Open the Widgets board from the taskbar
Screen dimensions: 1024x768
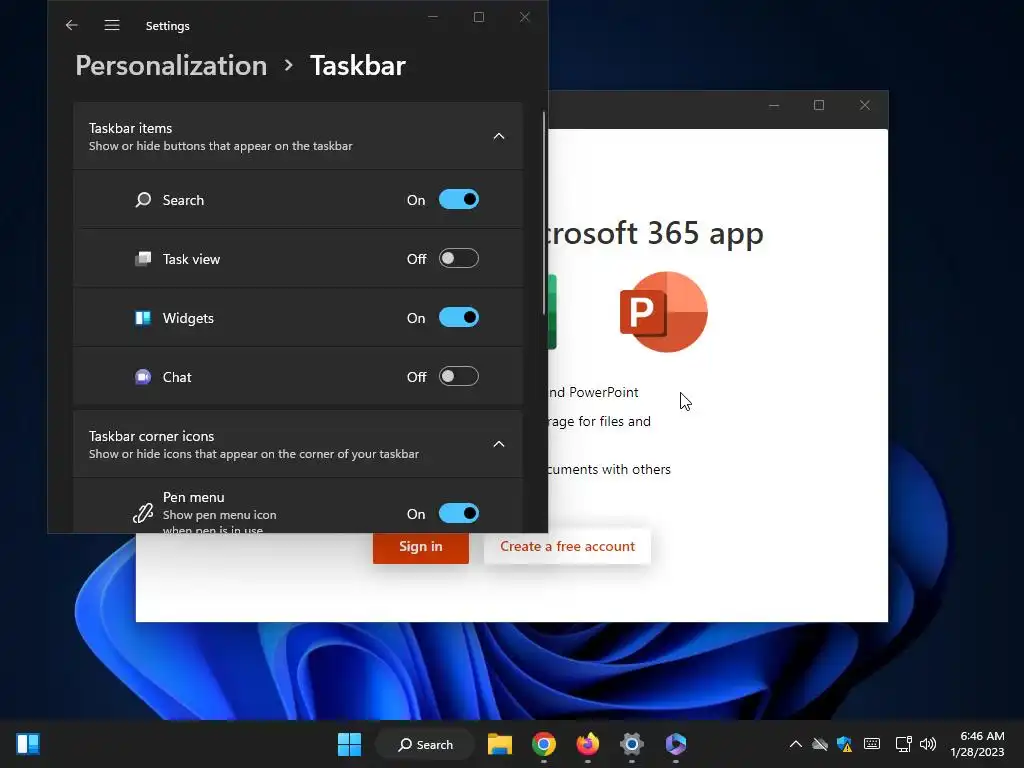[x=28, y=744]
